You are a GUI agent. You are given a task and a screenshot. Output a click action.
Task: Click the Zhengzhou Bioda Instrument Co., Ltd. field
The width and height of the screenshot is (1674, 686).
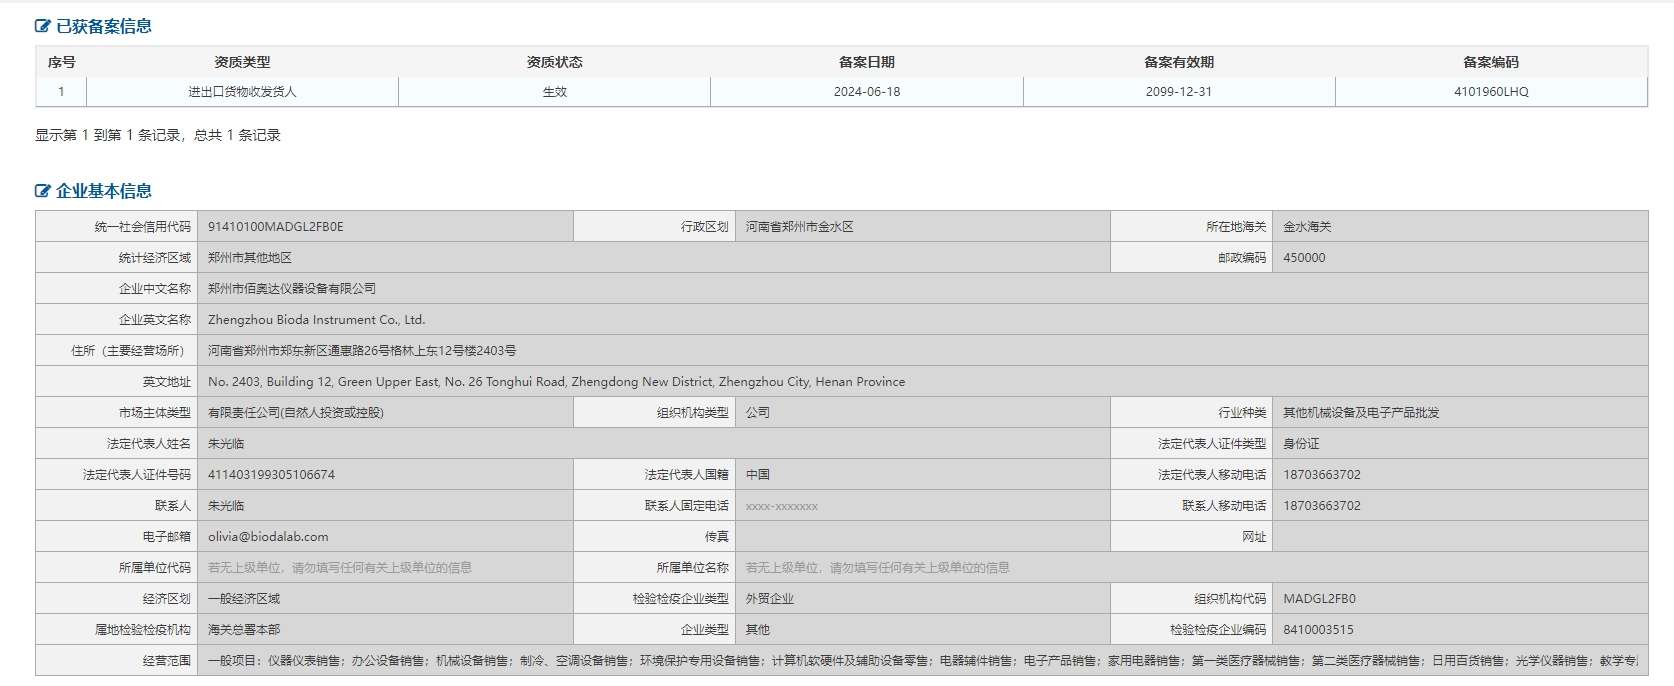coord(923,320)
